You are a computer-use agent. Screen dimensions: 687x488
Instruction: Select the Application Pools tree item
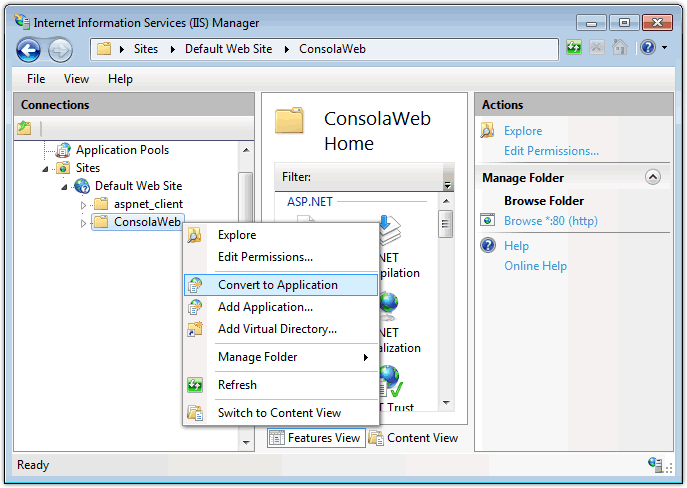click(122, 150)
